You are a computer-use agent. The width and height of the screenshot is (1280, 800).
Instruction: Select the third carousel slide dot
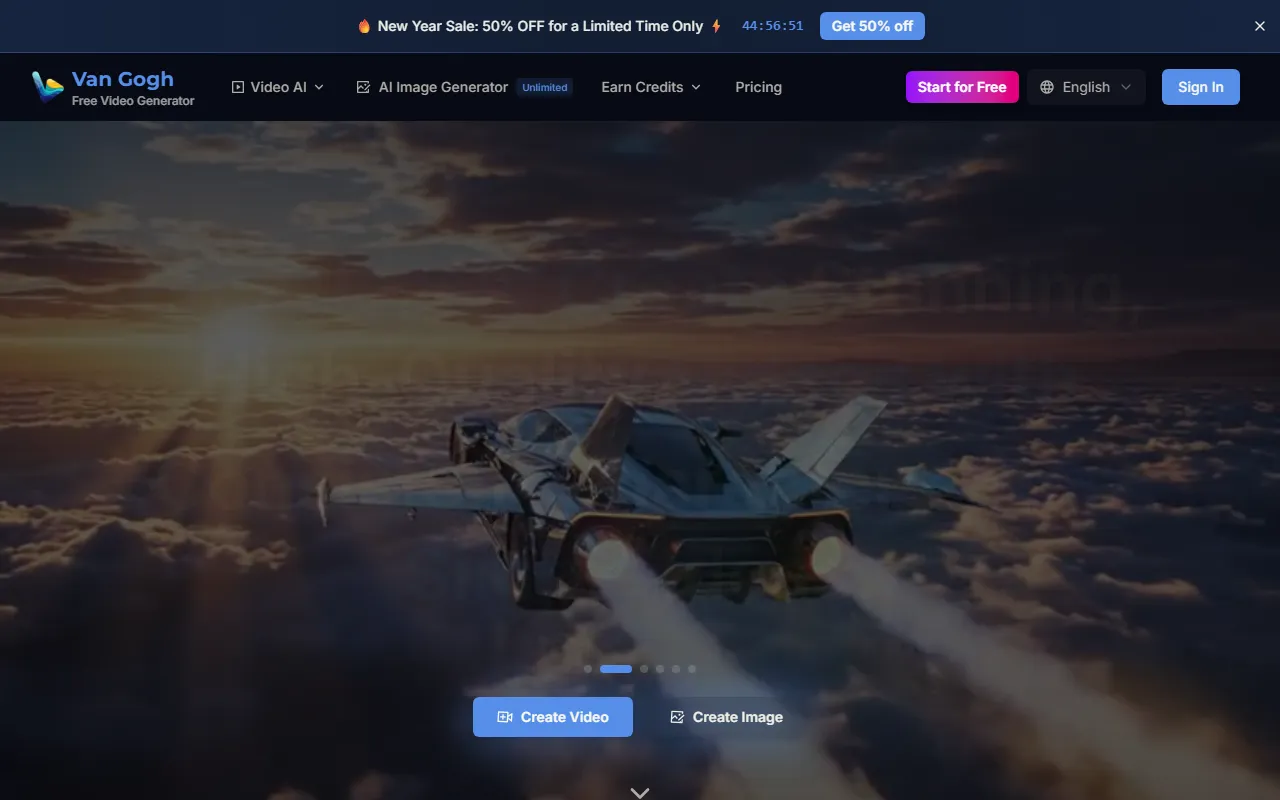point(644,669)
